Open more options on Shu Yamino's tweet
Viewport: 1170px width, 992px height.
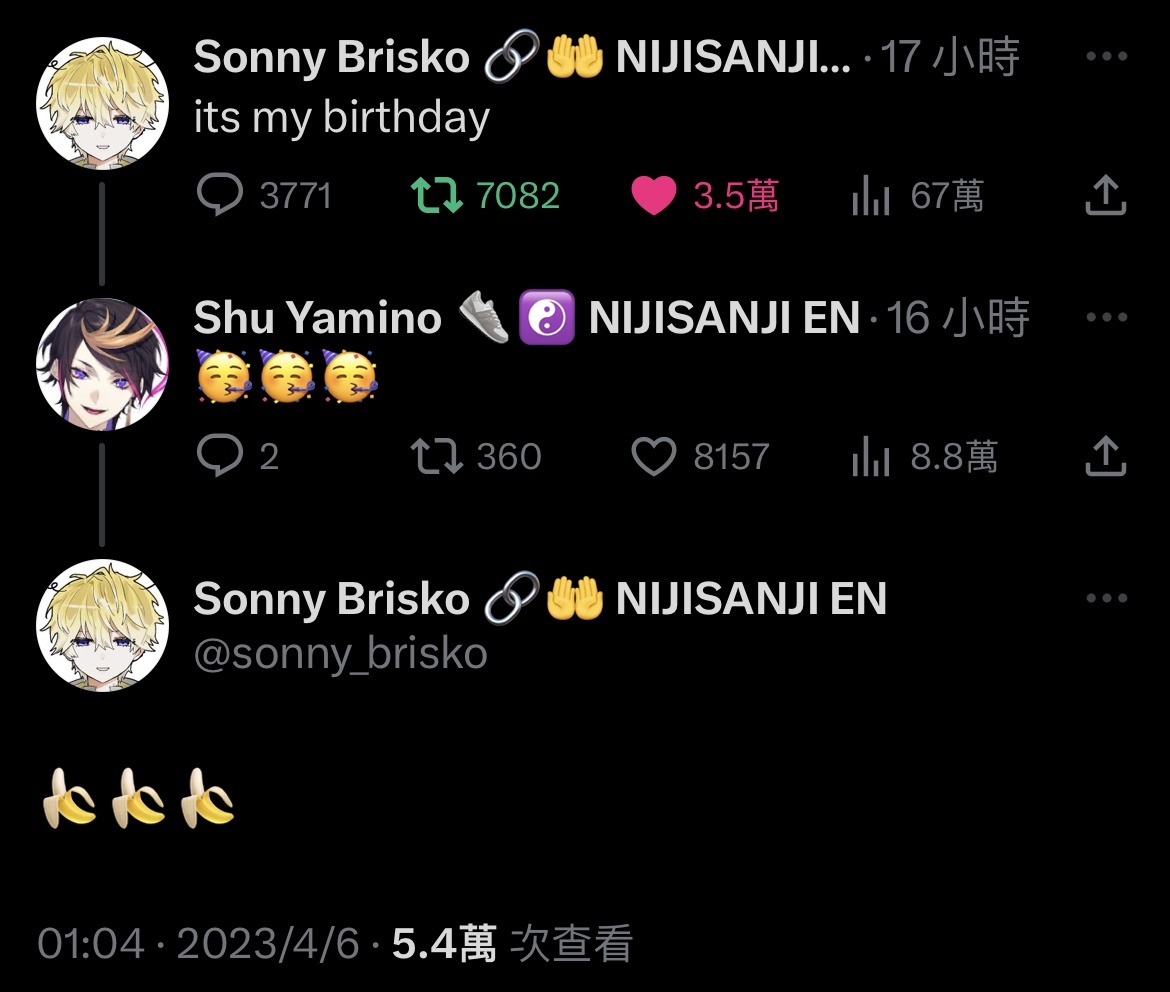point(1107,317)
